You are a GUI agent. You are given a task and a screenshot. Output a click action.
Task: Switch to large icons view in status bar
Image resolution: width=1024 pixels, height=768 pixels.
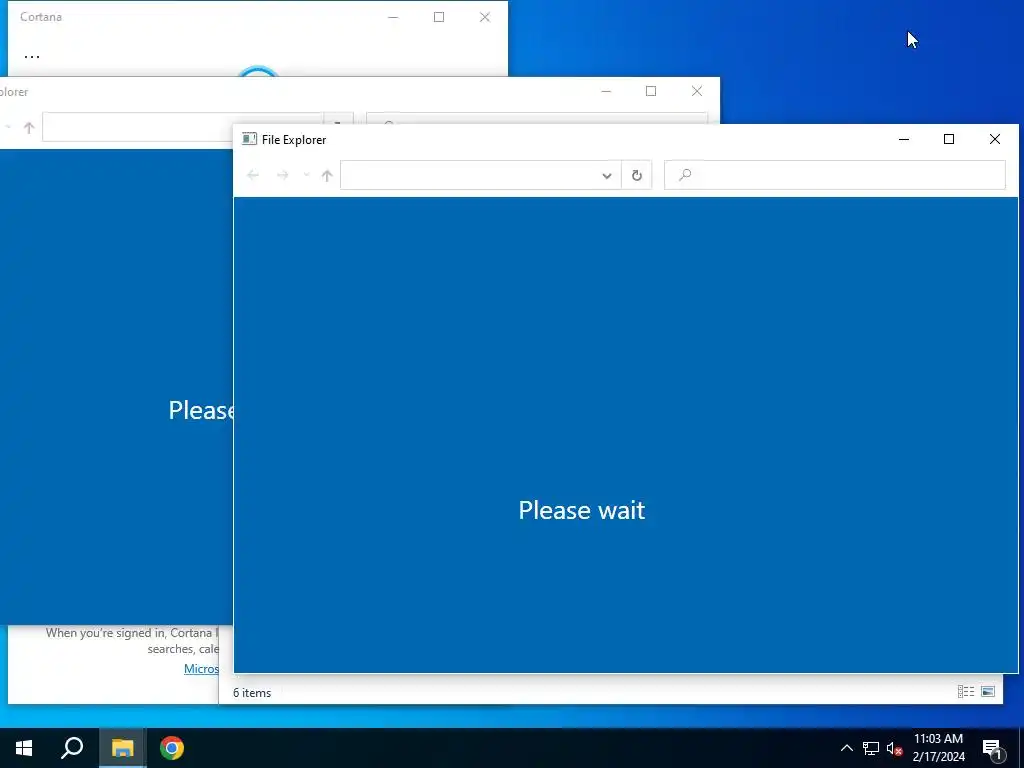pos(988,692)
